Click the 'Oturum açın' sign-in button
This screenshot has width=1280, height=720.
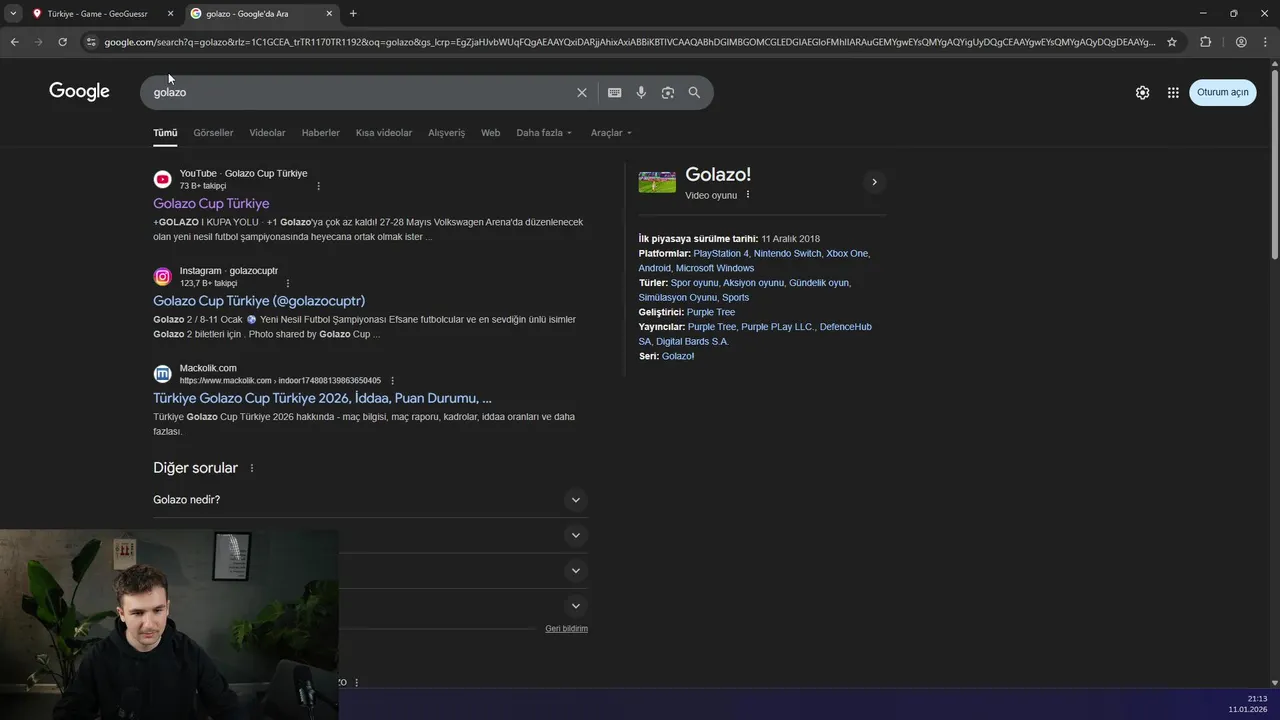pyautogui.click(x=1222, y=92)
